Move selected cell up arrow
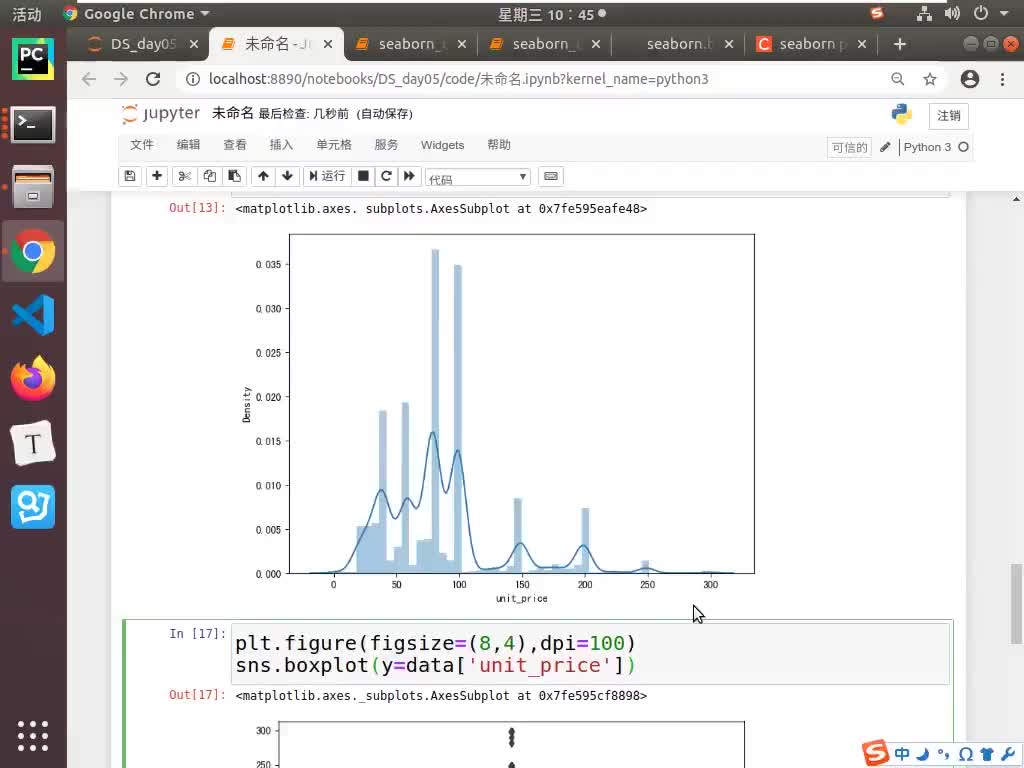 [x=263, y=176]
